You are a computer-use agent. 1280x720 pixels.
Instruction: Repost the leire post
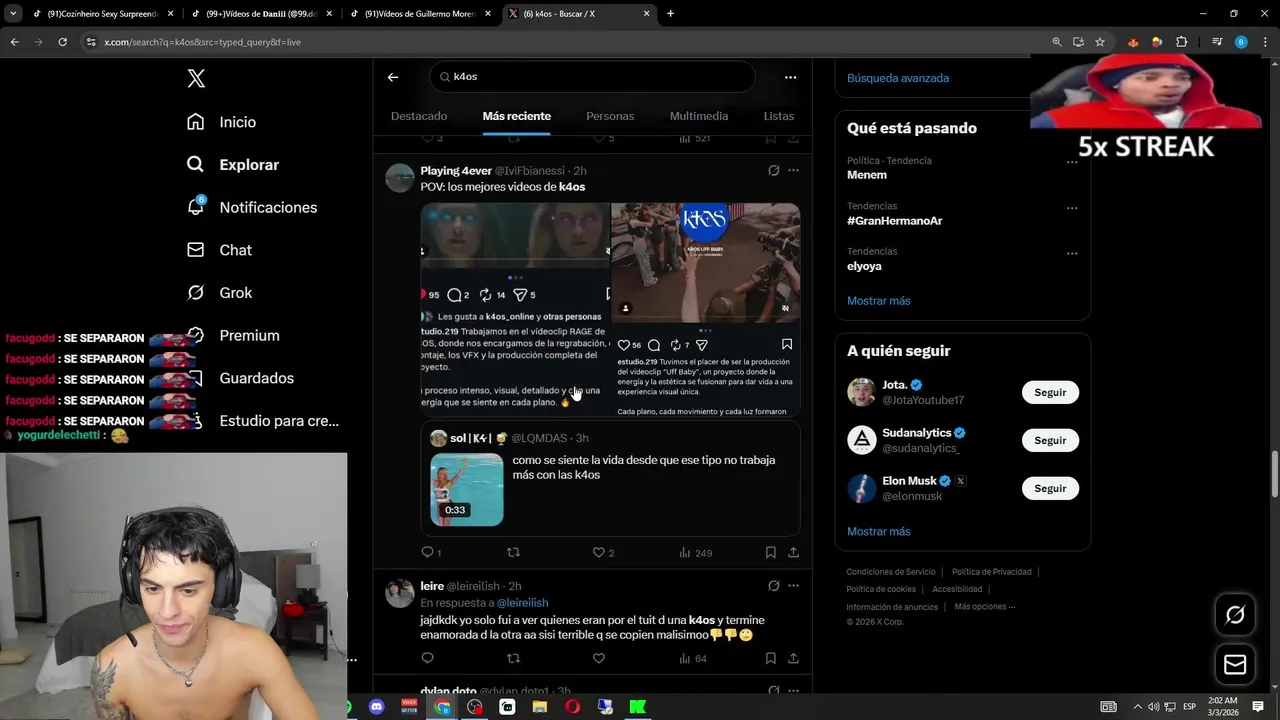513,658
